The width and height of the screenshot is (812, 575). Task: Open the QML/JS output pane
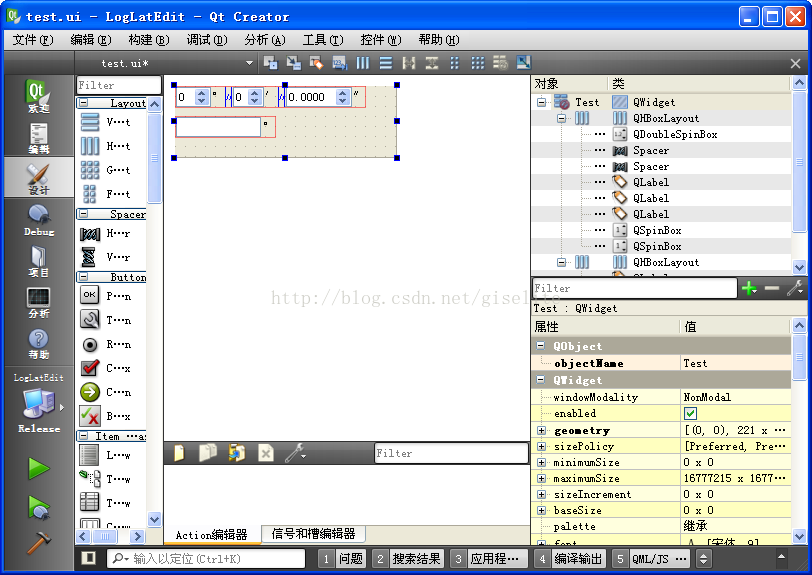pyautogui.click(x=650, y=559)
